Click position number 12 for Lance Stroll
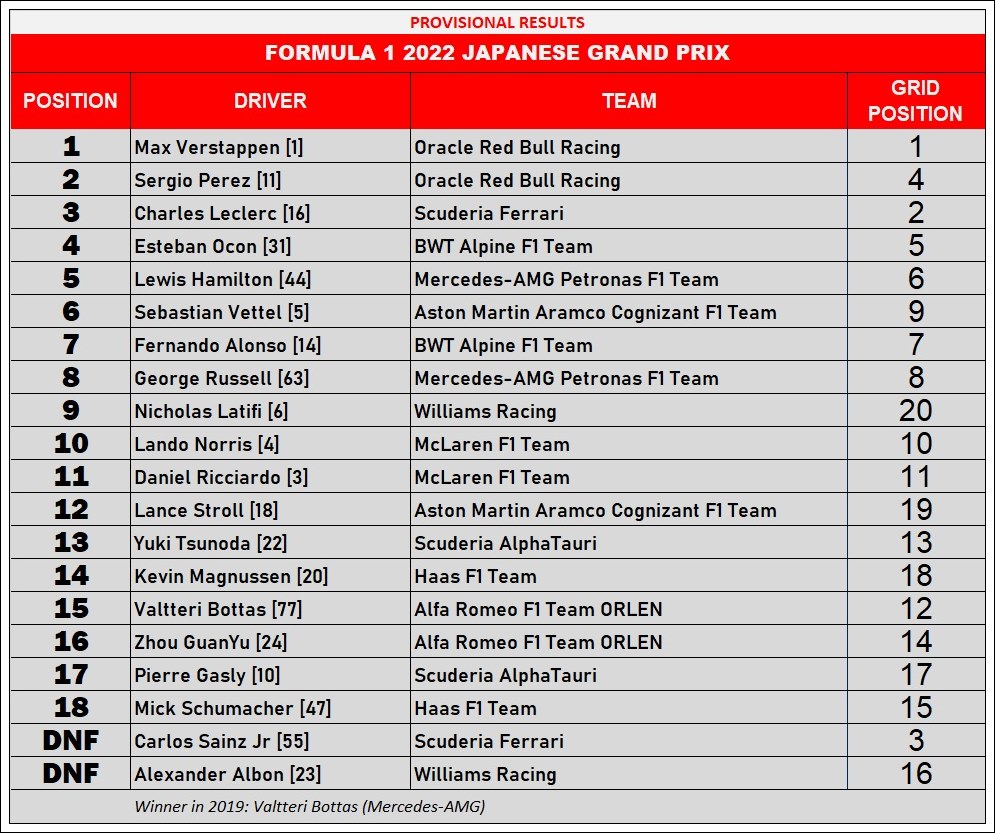995x833 pixels. coord(70,509)
